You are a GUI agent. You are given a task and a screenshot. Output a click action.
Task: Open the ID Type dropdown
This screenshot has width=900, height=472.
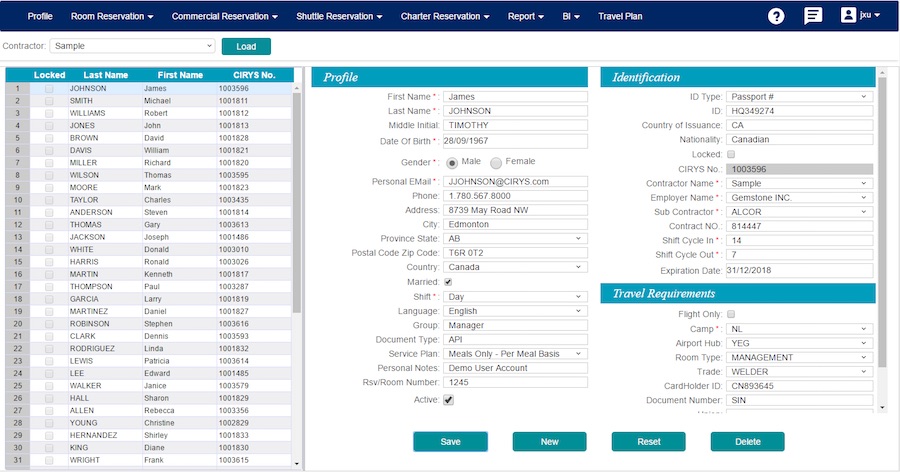pyautogui.click(x=799, y=97)
